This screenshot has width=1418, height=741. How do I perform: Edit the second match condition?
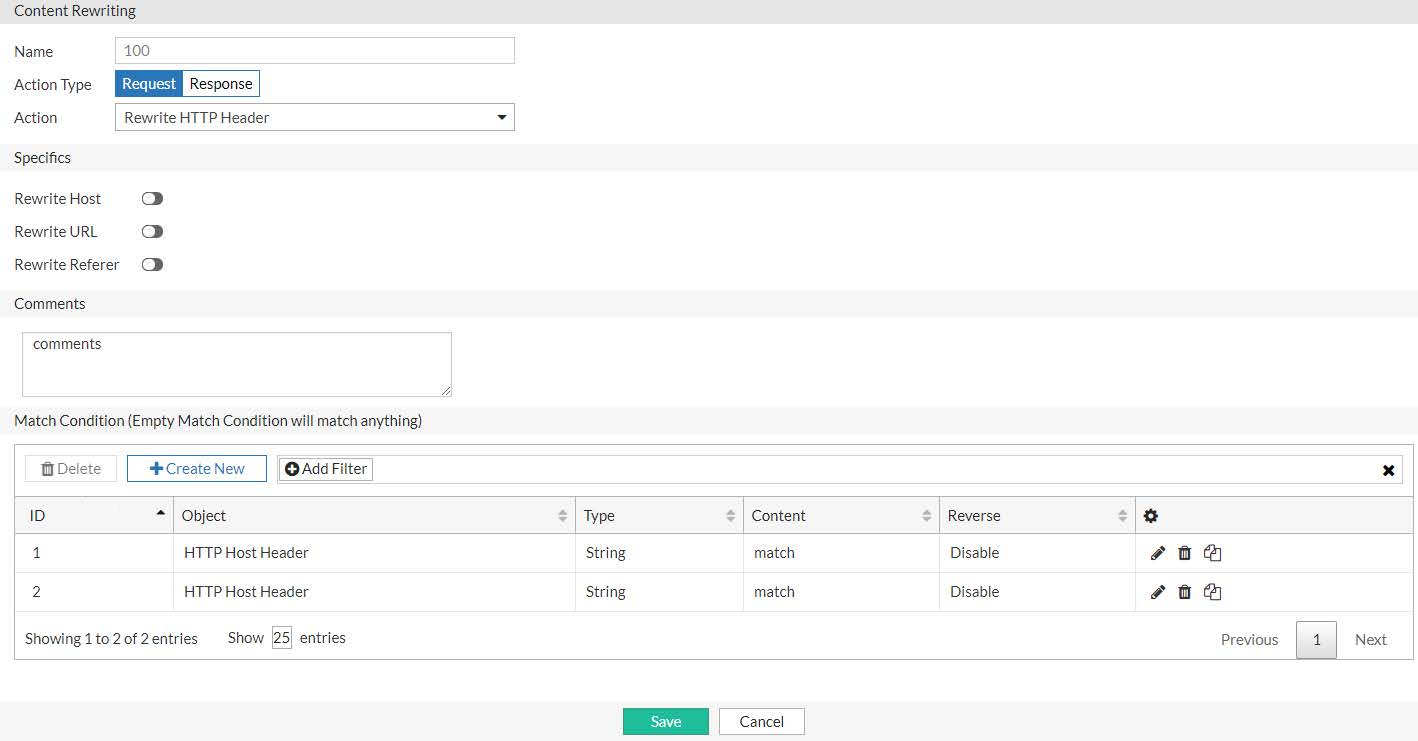(1157, 591)
